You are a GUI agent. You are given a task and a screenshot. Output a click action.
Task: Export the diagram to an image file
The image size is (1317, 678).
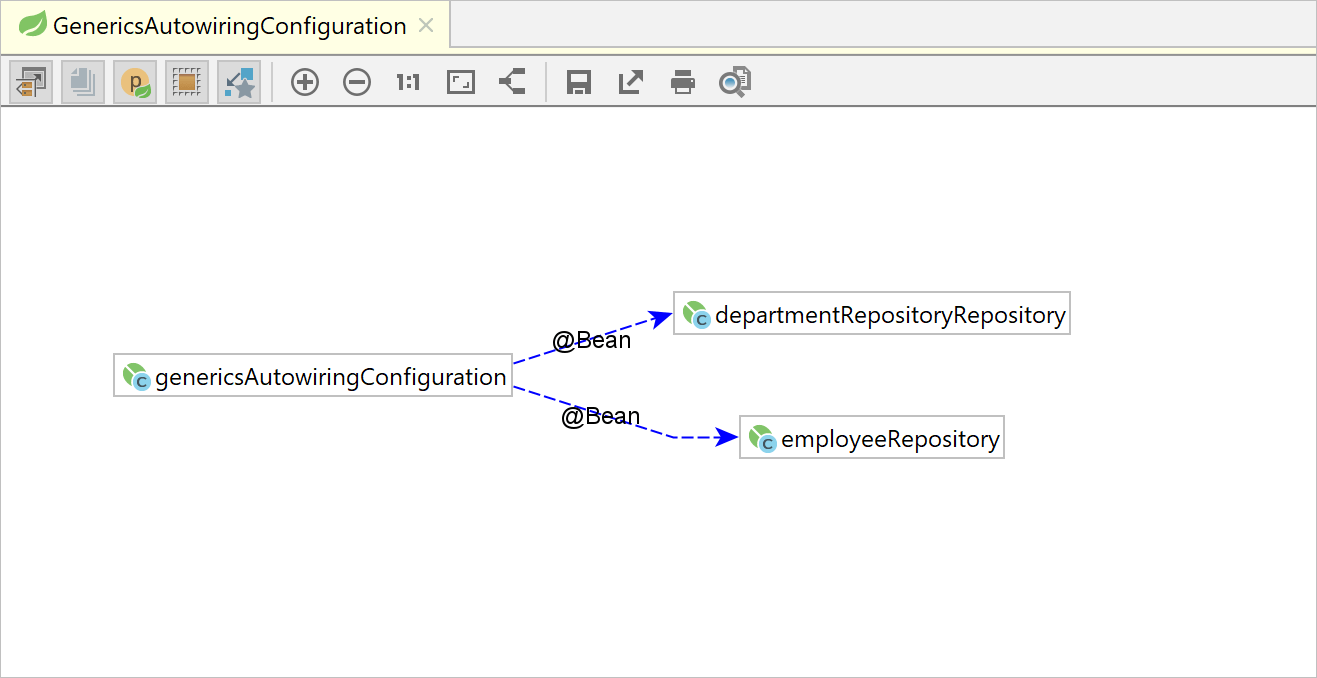click(x=630, y=82)
